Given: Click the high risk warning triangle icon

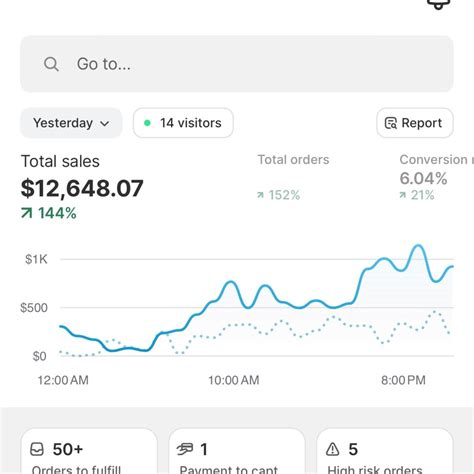Looking at the screenshot, I should [x=332, y=449].
